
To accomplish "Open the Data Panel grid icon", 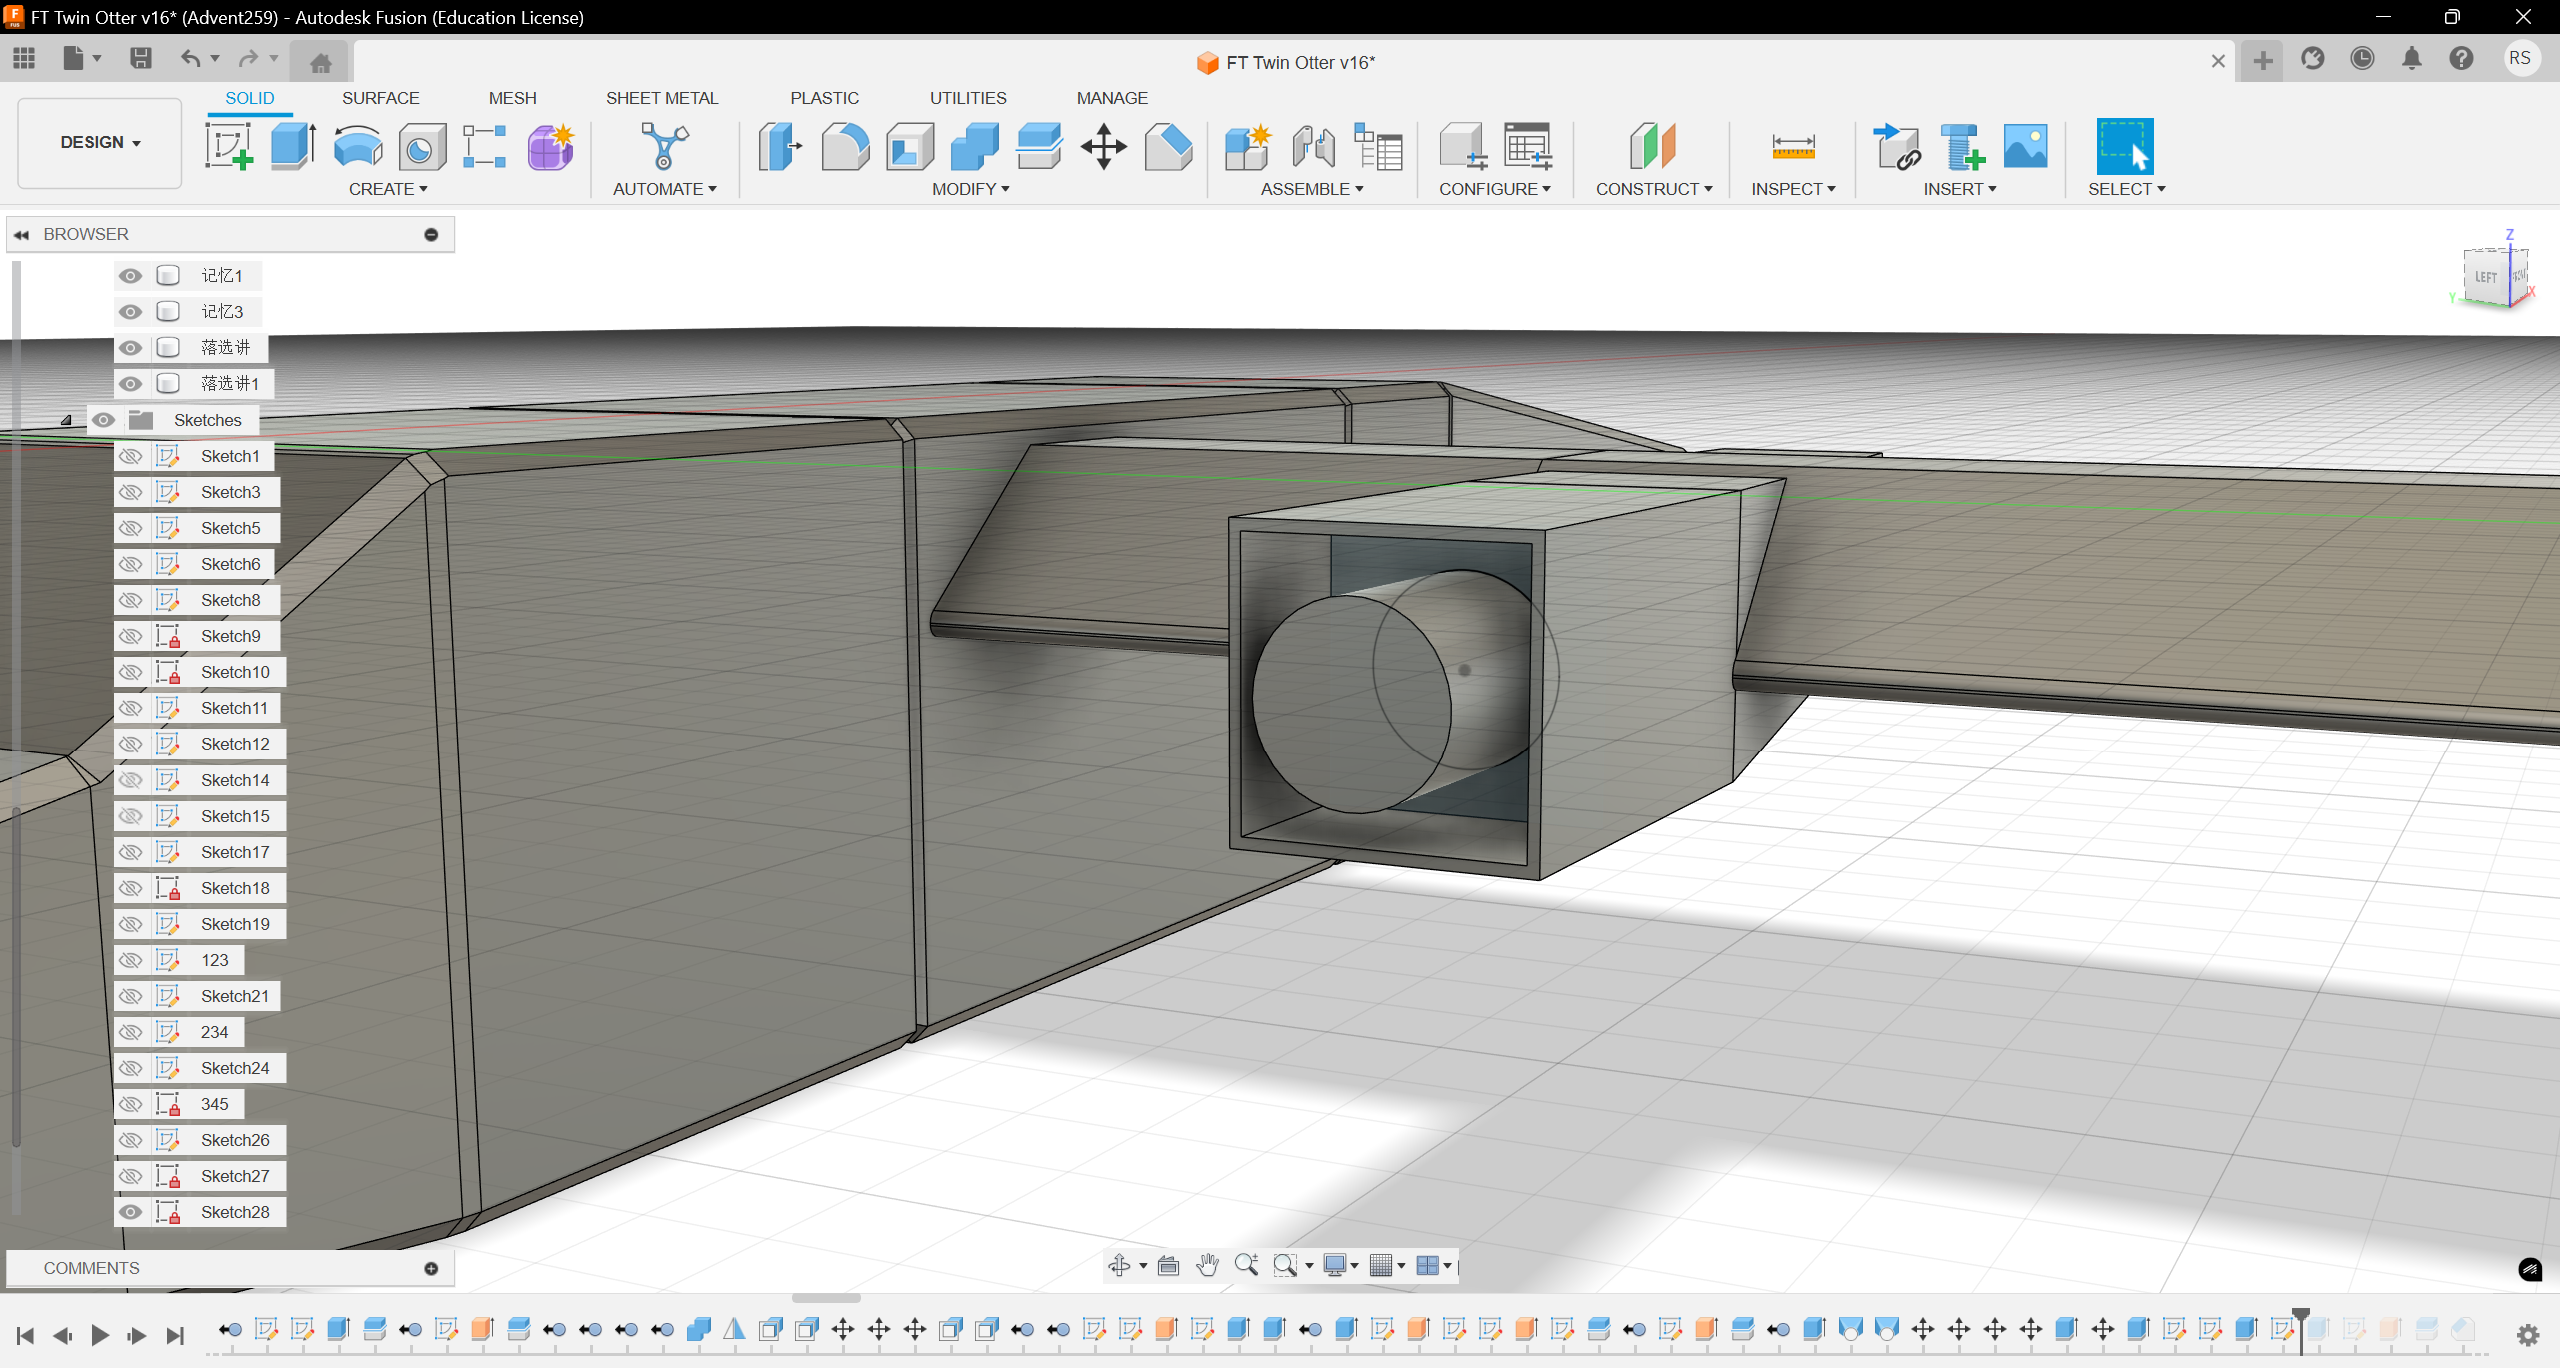I will 24,58.
